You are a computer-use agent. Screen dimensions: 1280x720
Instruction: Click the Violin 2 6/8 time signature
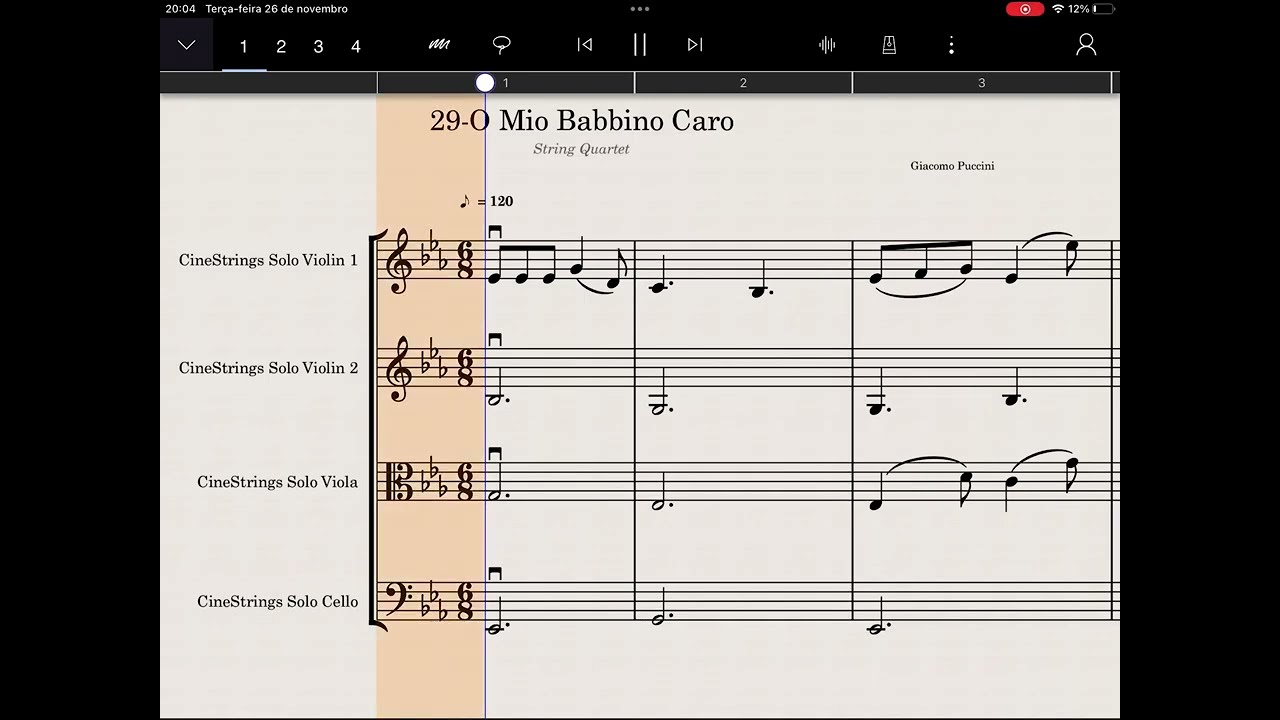[x=465, y=368]
